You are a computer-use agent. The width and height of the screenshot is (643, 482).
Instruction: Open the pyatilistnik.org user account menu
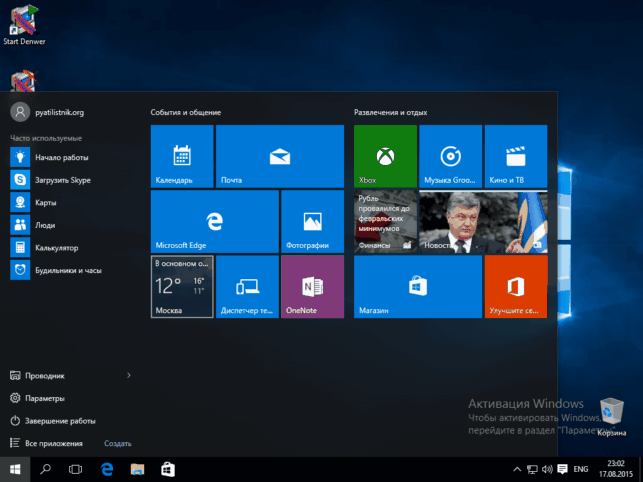(47, 112)
